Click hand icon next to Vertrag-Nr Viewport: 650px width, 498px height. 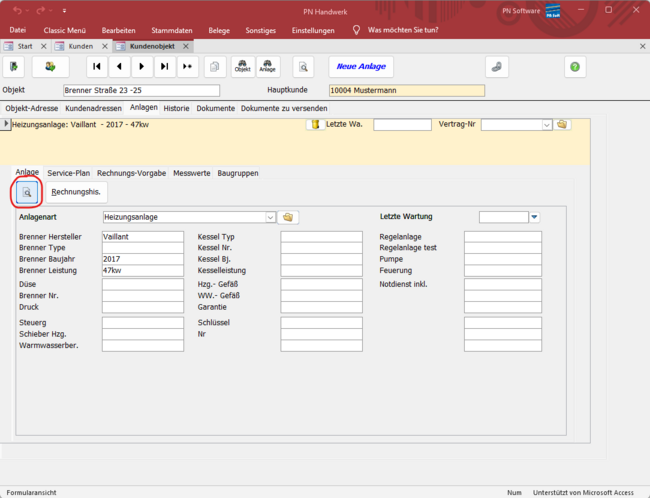pyautogui.click(x=562, y=124)
